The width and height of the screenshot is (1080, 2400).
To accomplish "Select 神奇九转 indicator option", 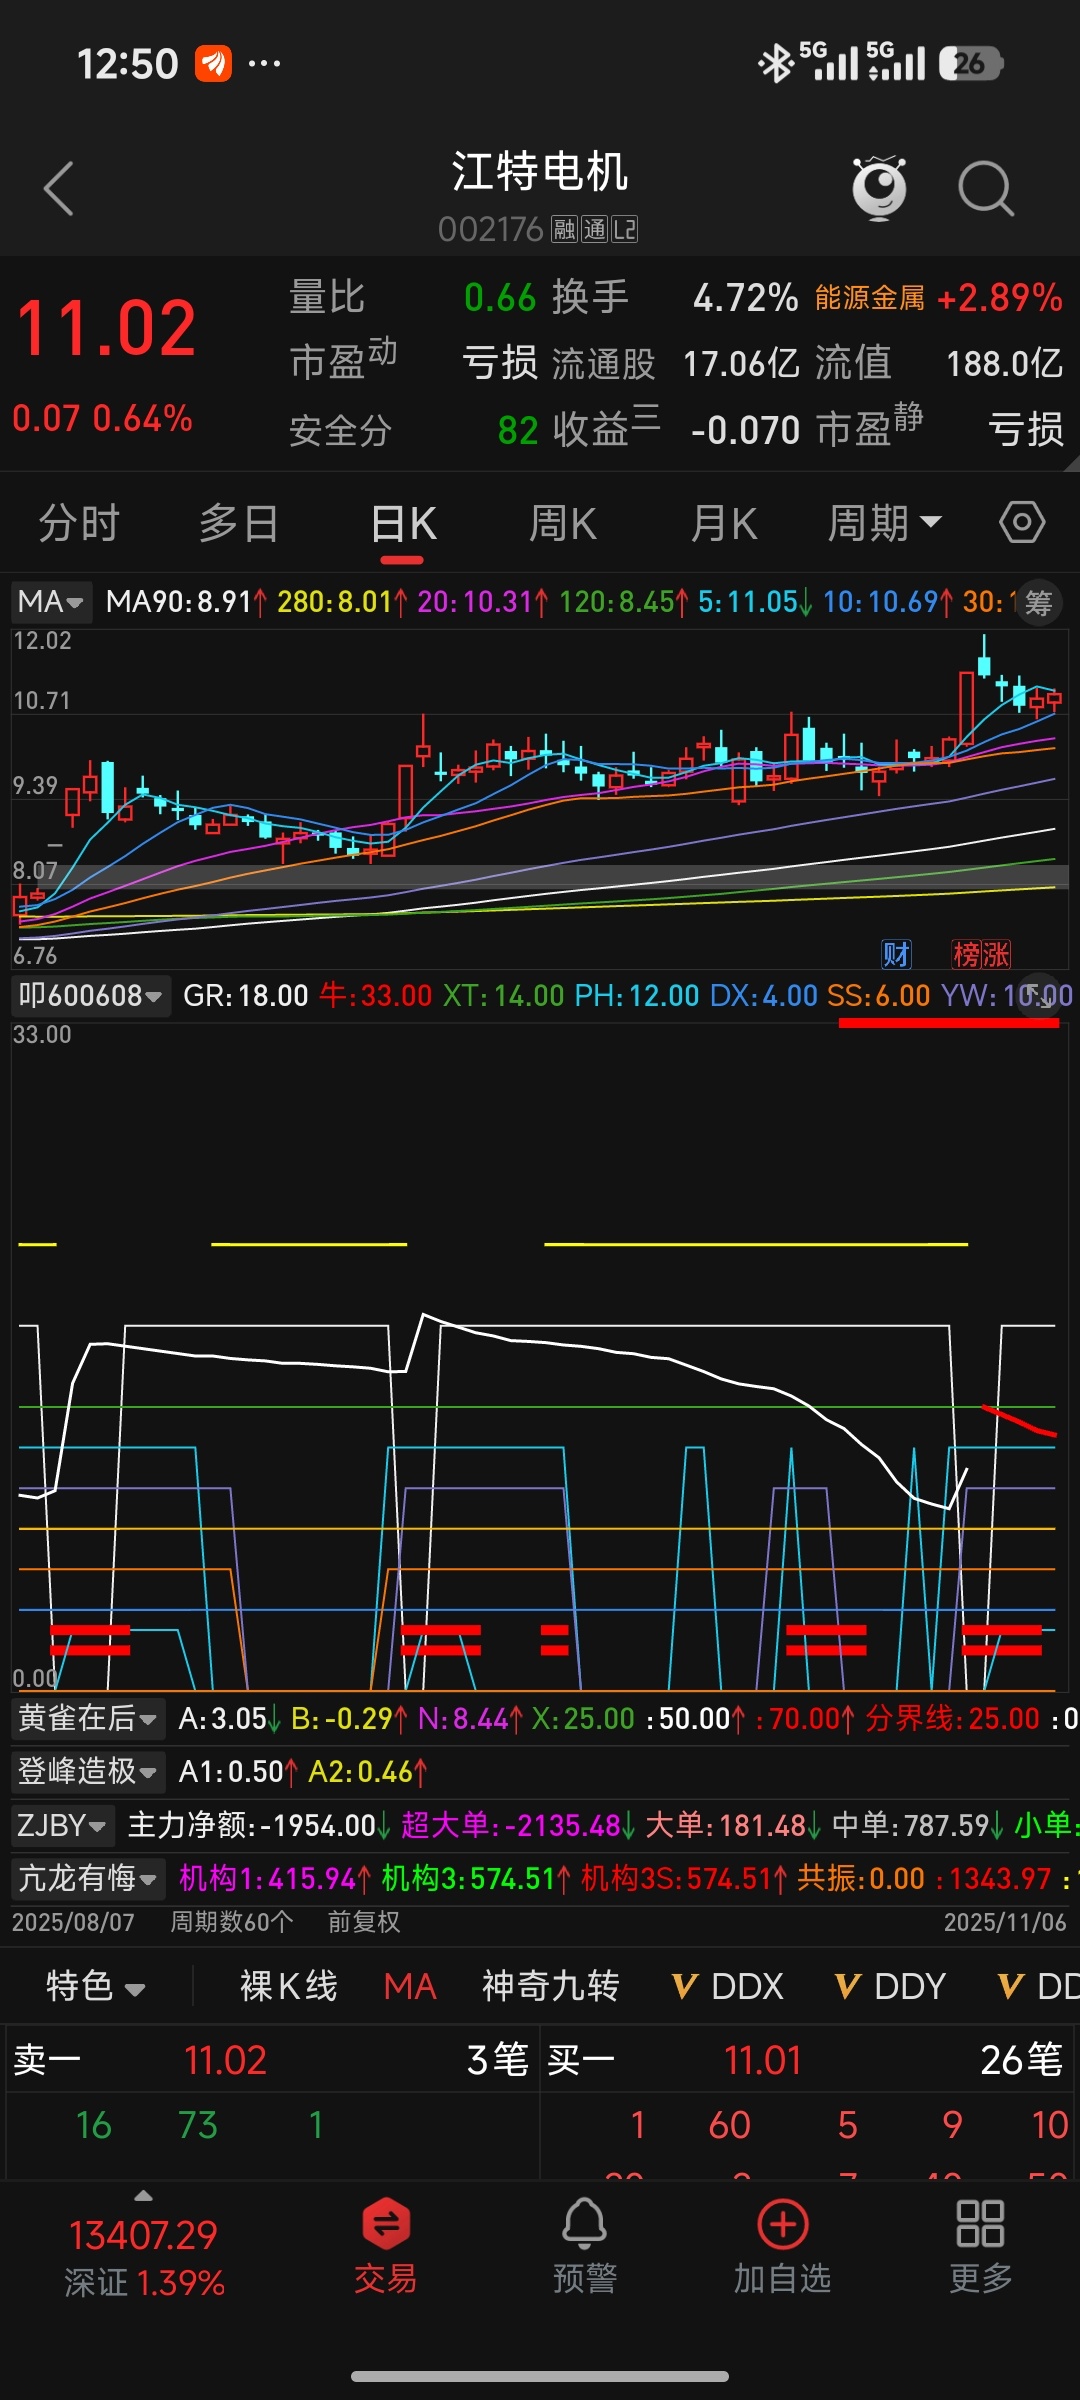I will click(551, 1986).
